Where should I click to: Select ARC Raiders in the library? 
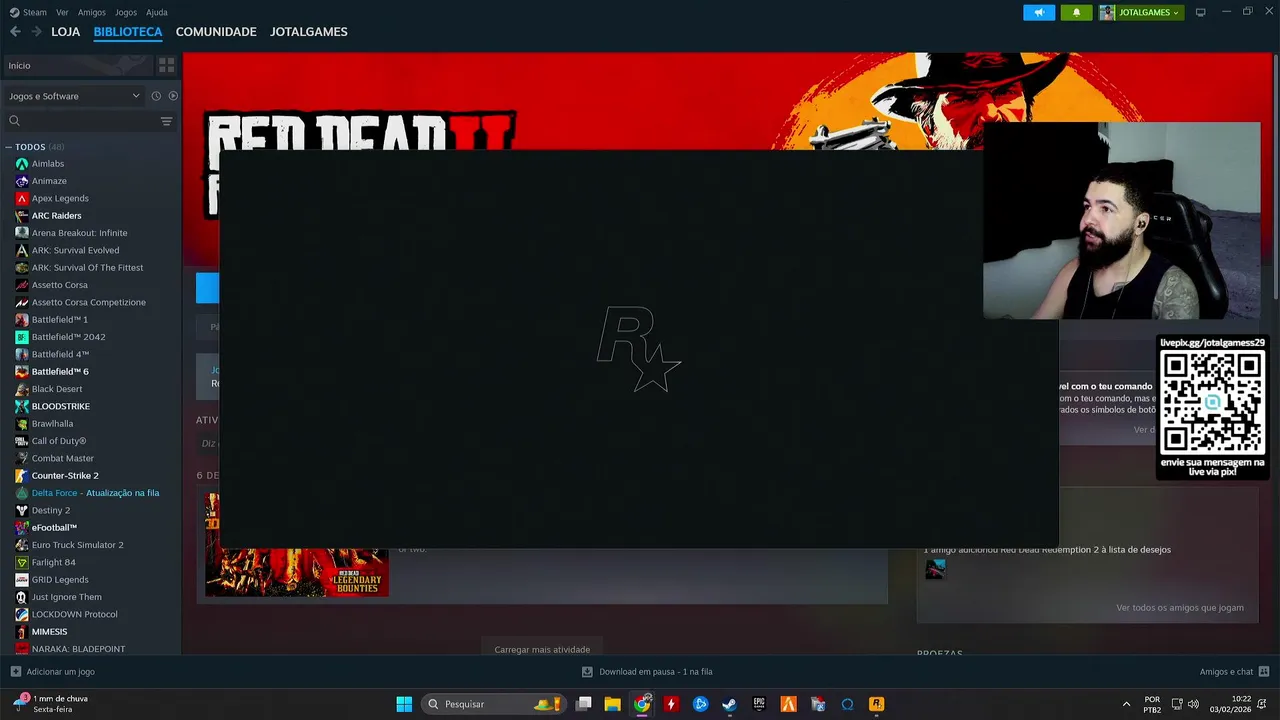[x=56, y=216]
